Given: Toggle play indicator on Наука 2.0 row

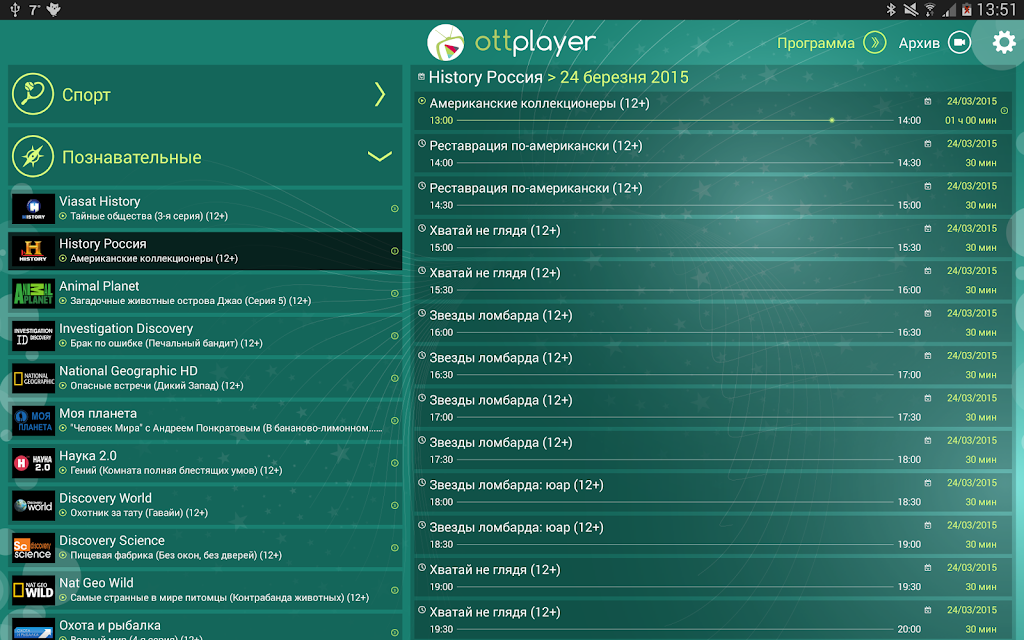Looking at the screenshot, I should pyautogui.click(x=394, y=464).
